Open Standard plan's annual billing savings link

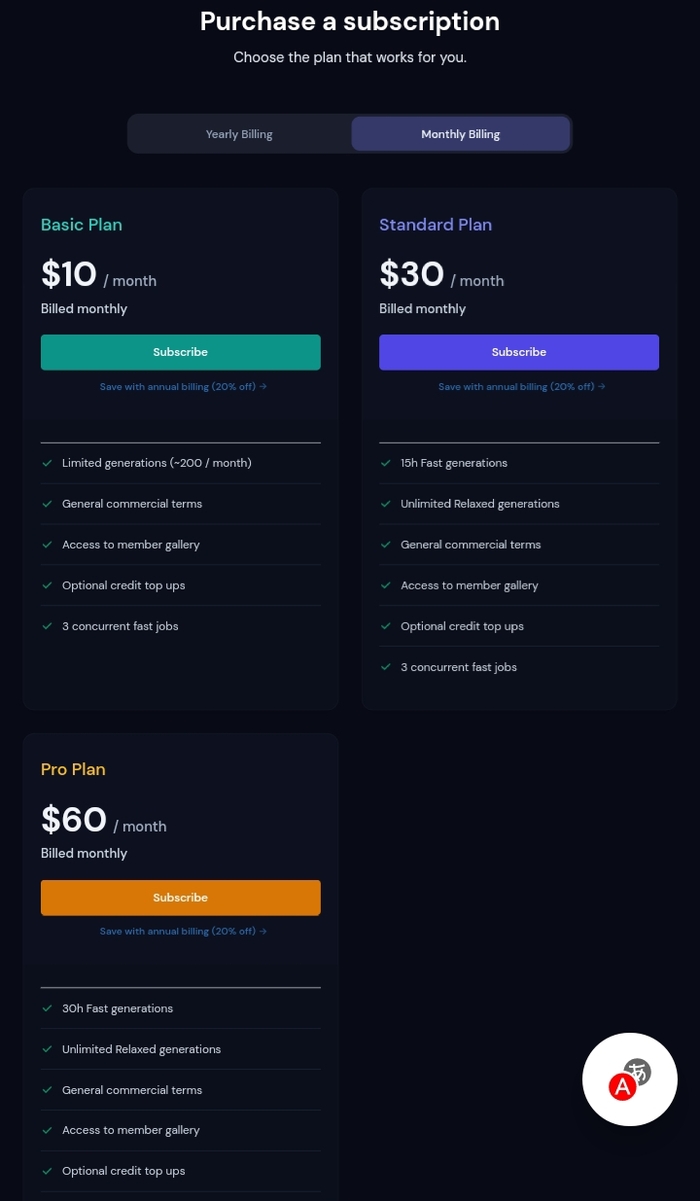click(x=522, y=387)
